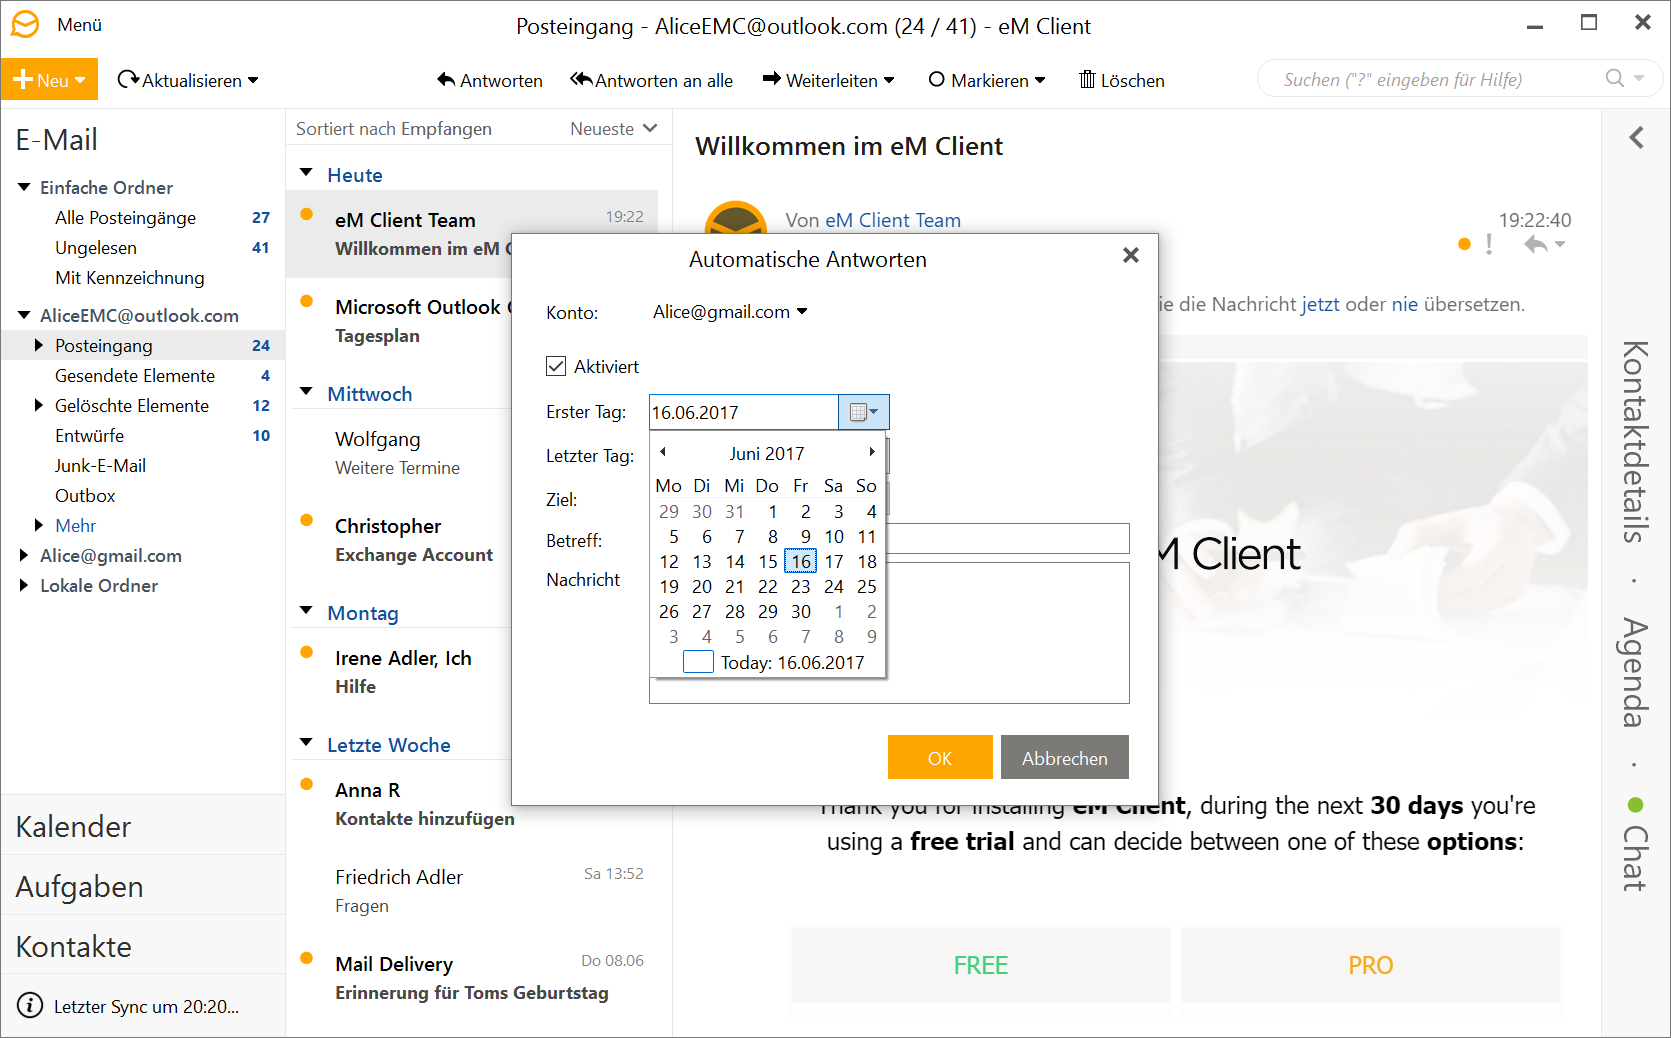This screenshot has height=1038, width=1671.
Task: Collapse the Letzte Woche group
Action: (307, 743)
